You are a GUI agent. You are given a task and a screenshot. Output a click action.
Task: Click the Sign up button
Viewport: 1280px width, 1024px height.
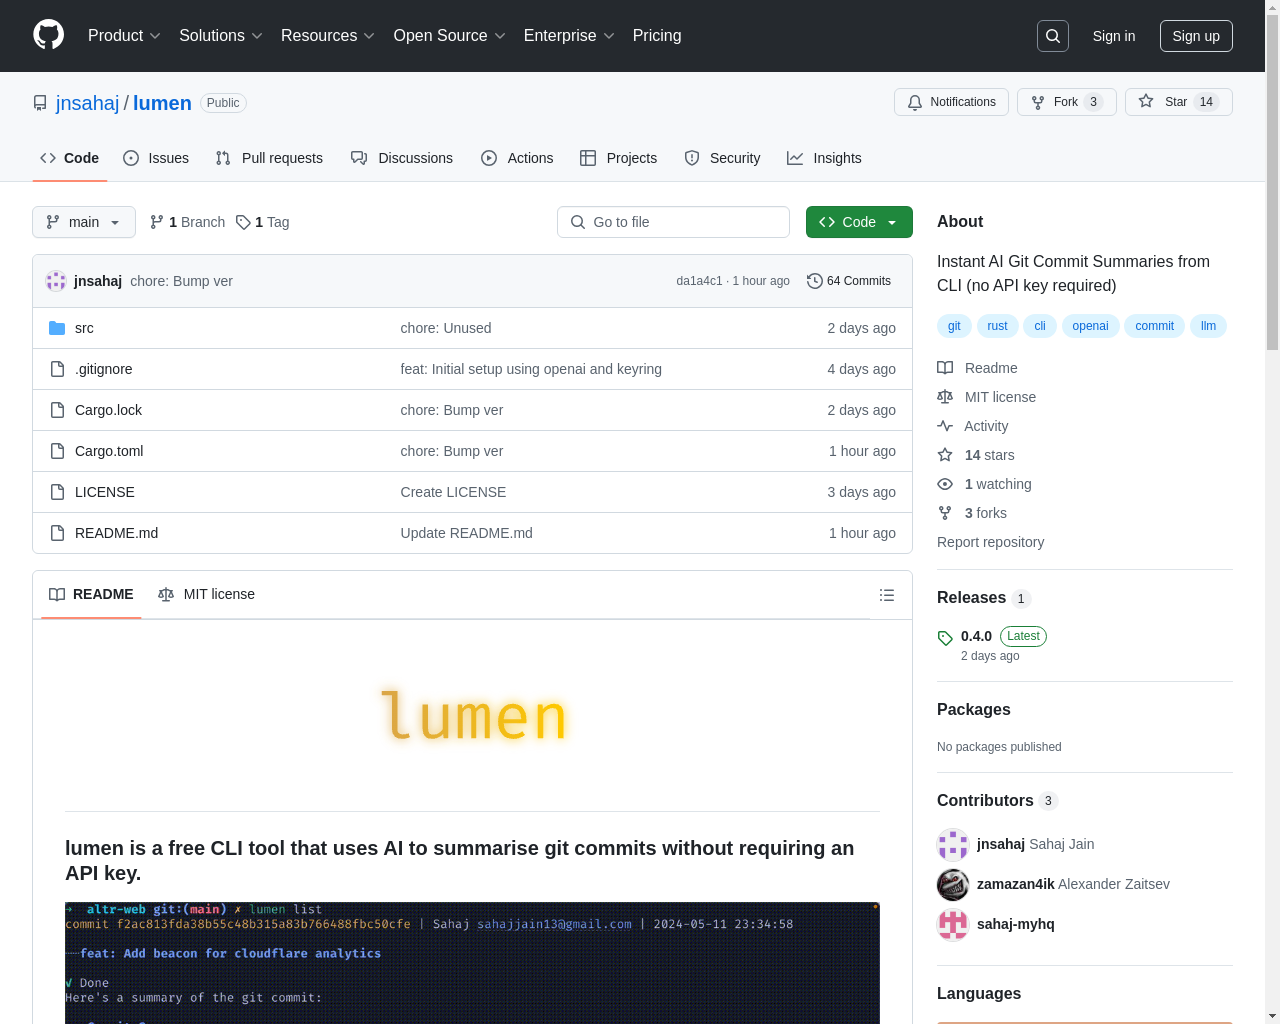(1196, 36)
